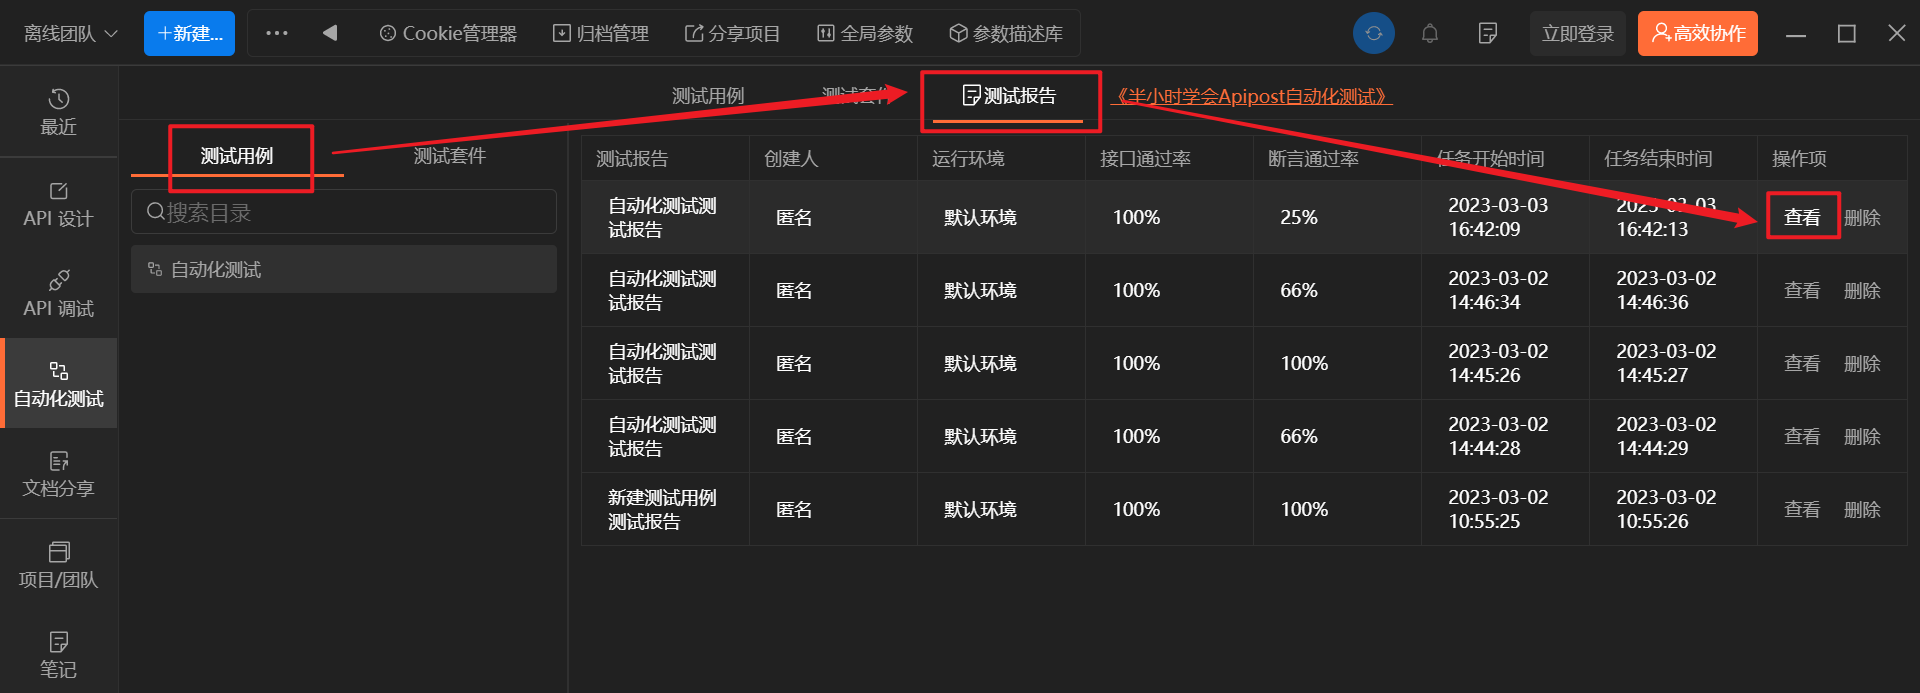The height and width of the screenshot is (693, 1920).
Task: Click the 2023-03-03 16:42:09 start time
Action: (x=1498, y=218)
